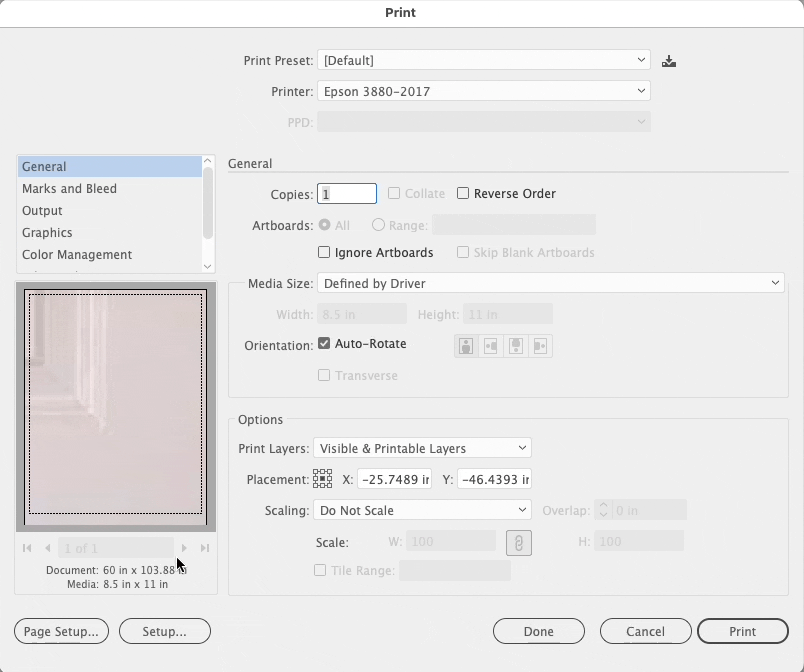Open the Placement reference point grid
Screen dimensions: 804x672
point(322,478)
